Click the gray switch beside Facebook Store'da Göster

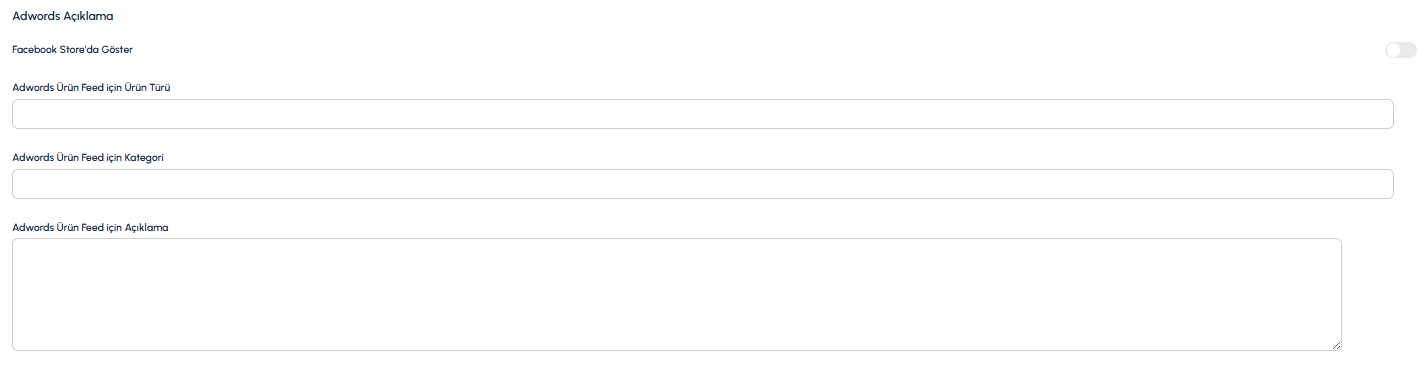1400,50
